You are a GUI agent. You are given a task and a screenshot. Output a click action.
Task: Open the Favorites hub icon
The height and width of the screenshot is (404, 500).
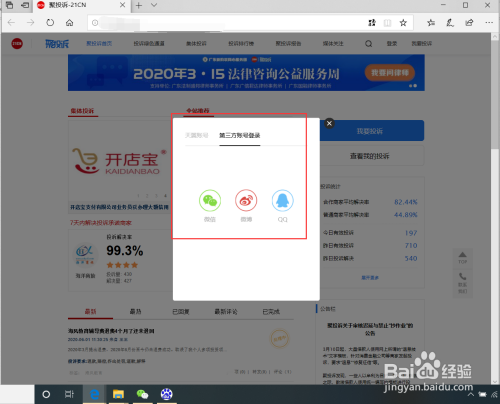pyautogui.click(x=431, y=23)
